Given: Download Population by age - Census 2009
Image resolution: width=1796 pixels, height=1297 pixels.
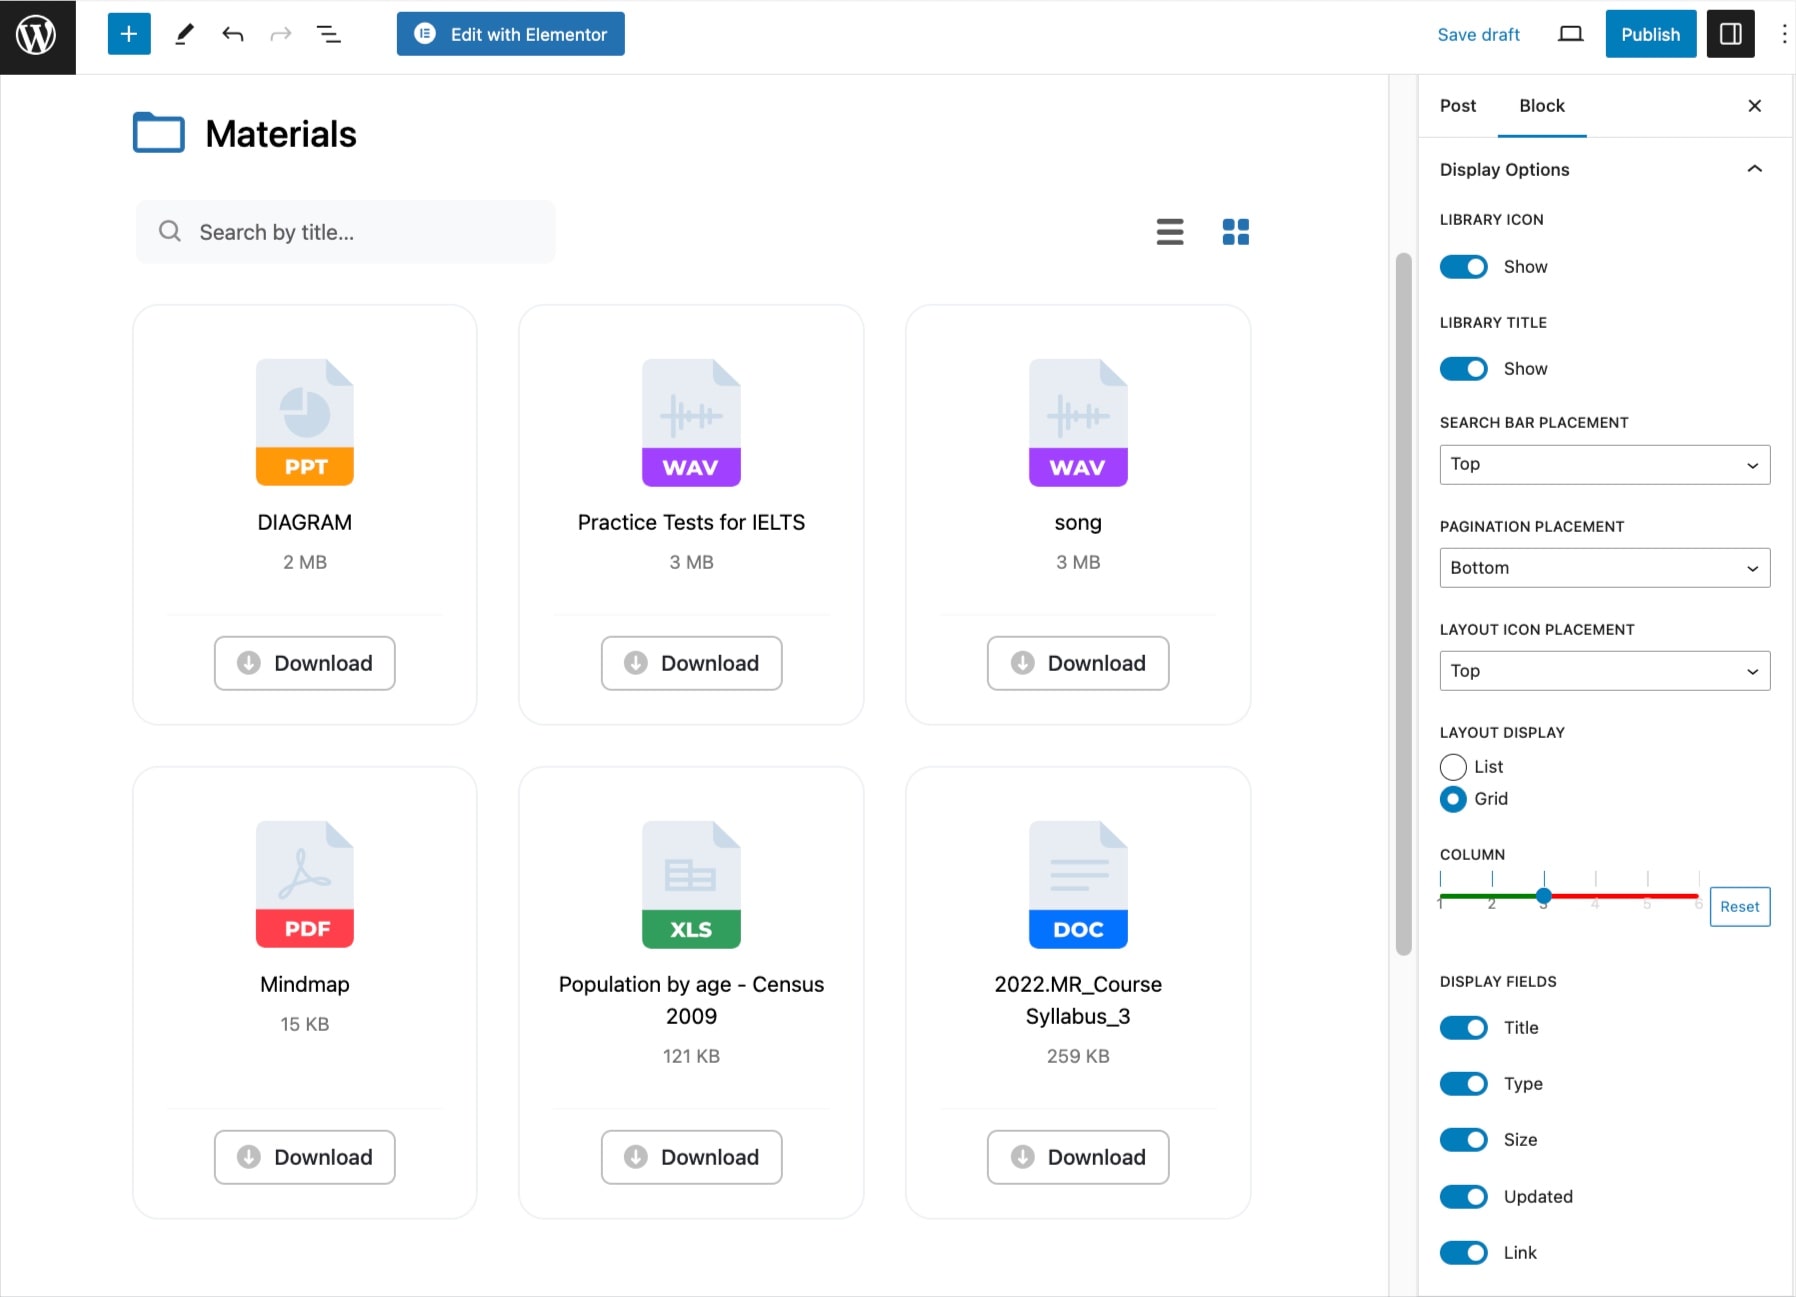Looking at the screenshot, I should [691, 1157].
